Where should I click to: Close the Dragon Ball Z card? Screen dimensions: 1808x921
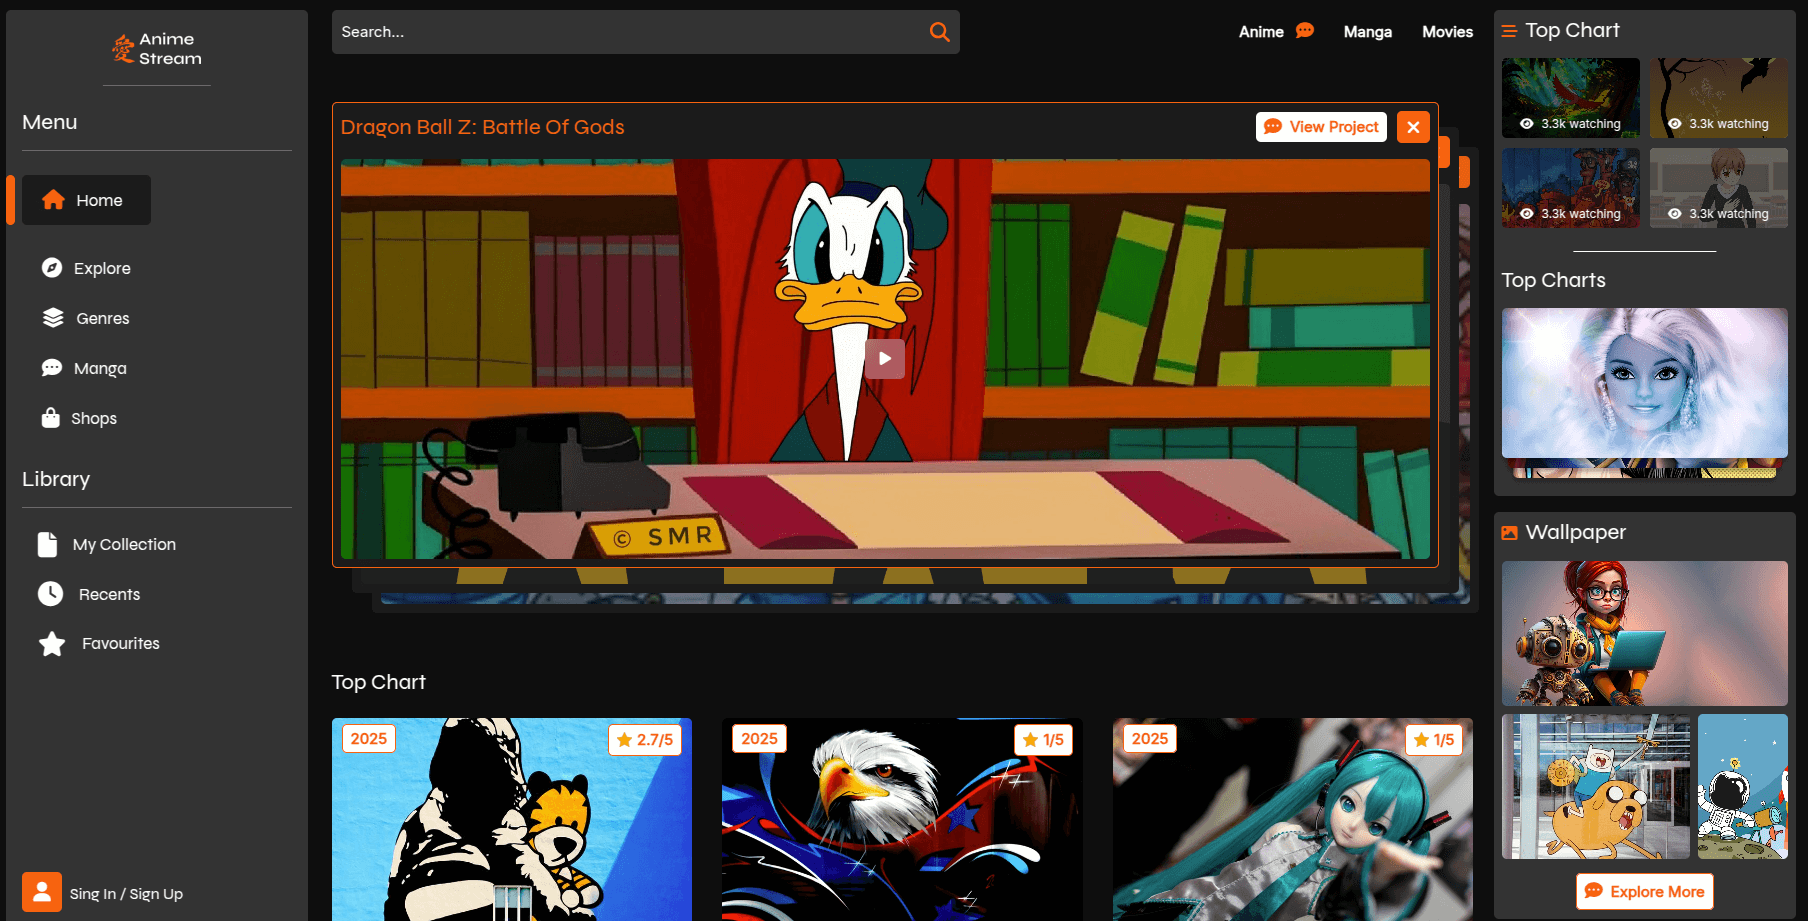pyautogui.click(x=1413, y=127)
